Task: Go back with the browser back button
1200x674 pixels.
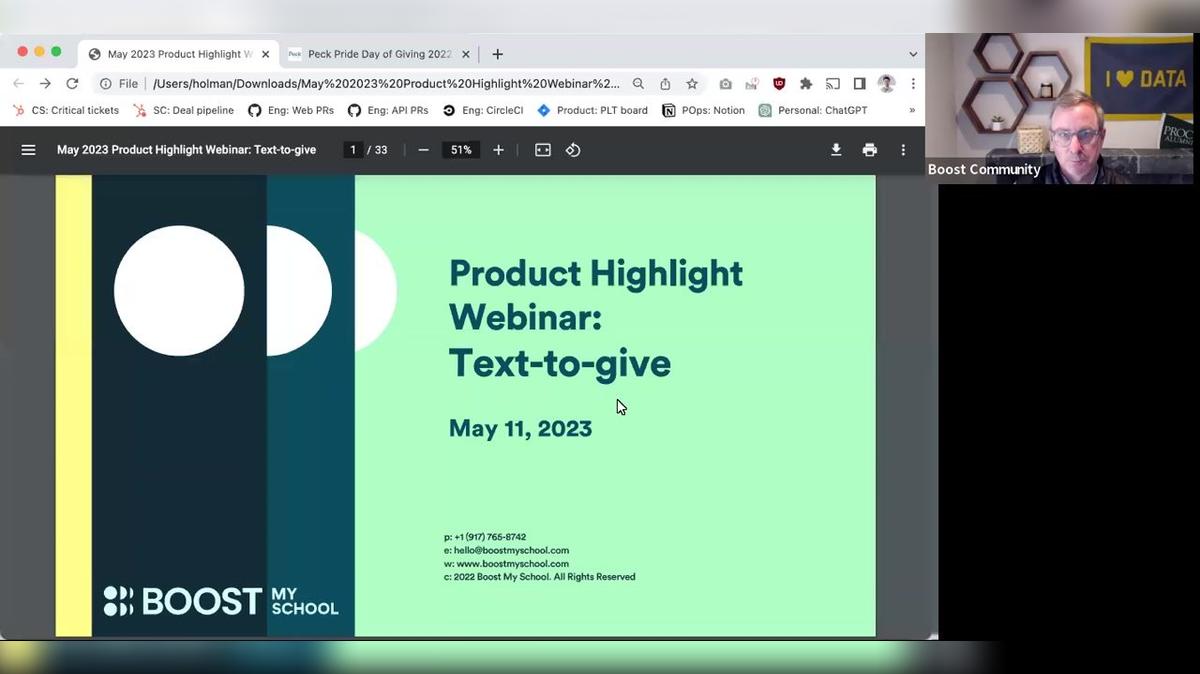Action: (x=18, y=84)
